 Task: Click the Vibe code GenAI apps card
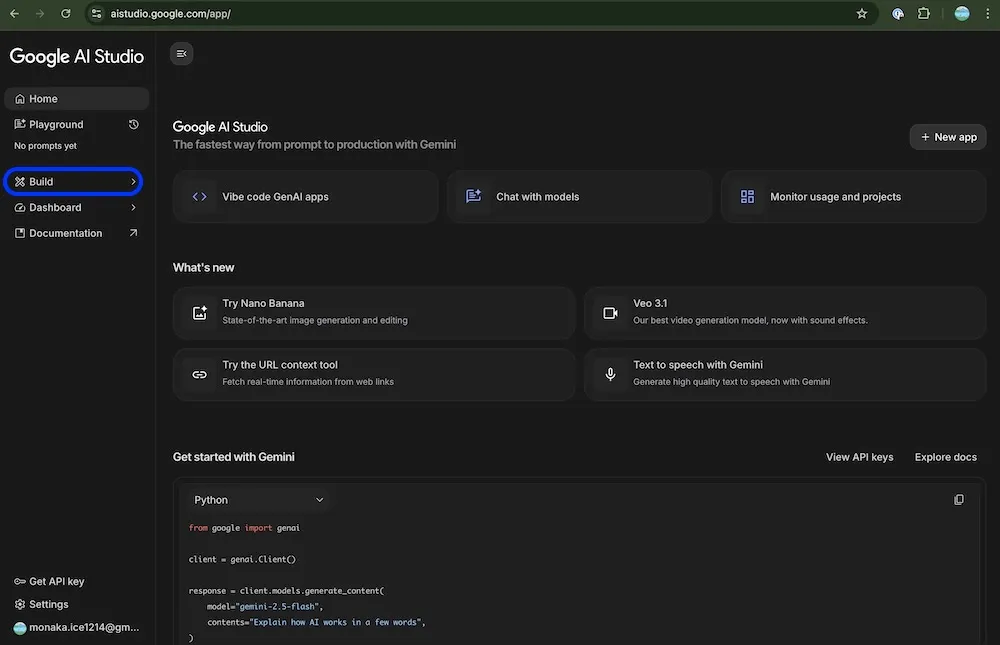click(x=305, y=197)
